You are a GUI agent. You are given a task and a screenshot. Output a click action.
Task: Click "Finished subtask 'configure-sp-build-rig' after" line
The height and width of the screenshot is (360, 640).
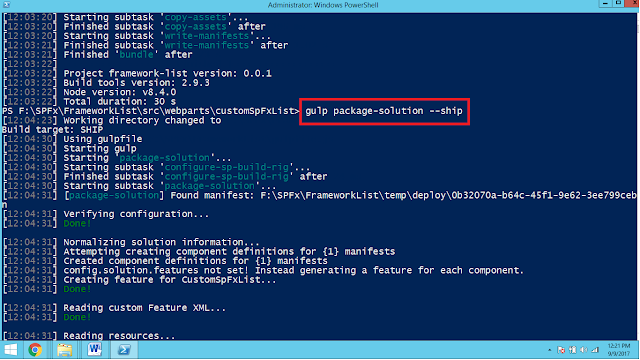coord(195,177)
